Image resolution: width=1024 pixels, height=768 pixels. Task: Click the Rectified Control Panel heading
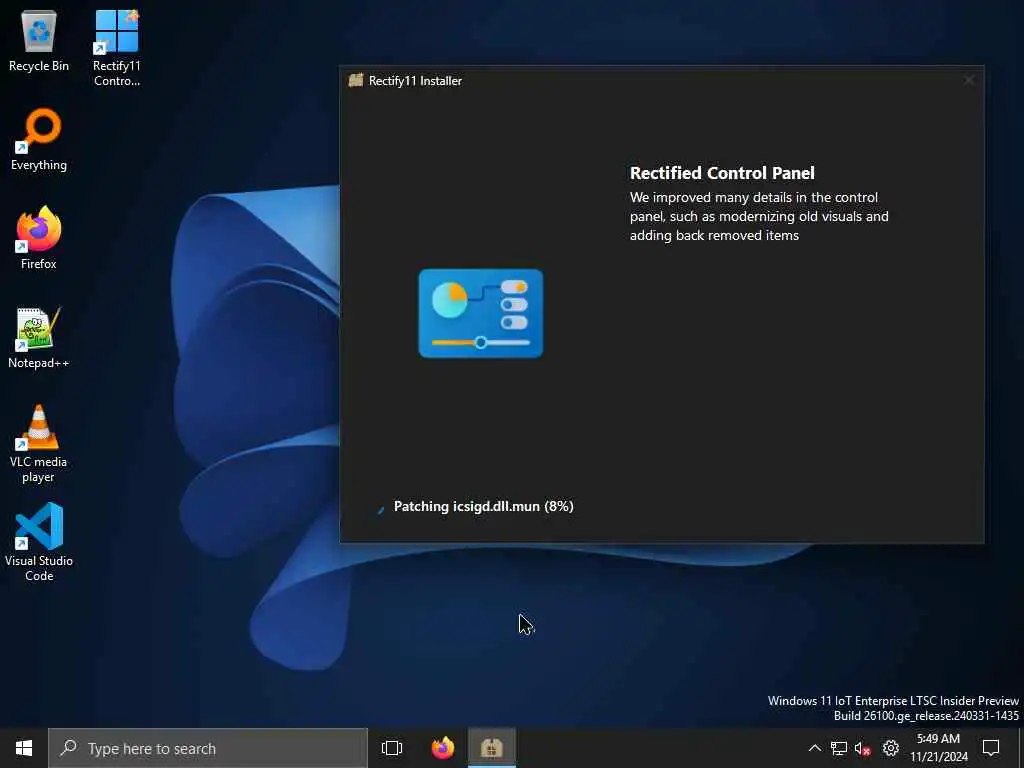coord(722,173)
